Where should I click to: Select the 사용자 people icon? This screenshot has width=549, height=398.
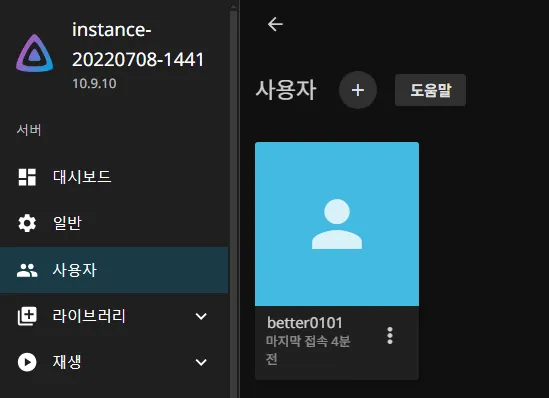[27, 270]
